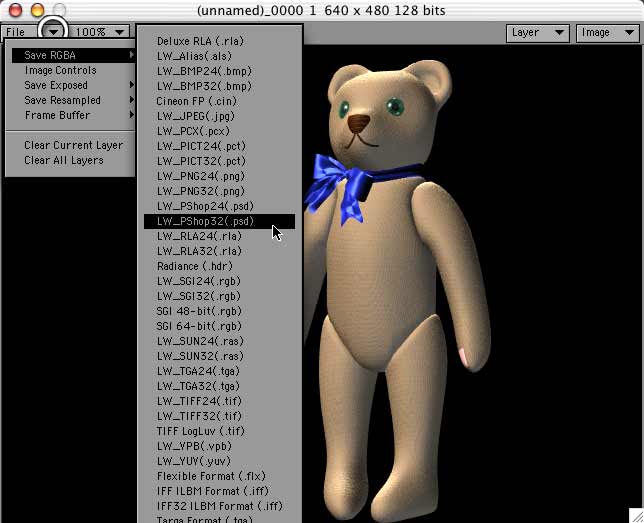Select LW_TIFF32(.tif) format
644x523 pixels.
[x=219, y=416]
